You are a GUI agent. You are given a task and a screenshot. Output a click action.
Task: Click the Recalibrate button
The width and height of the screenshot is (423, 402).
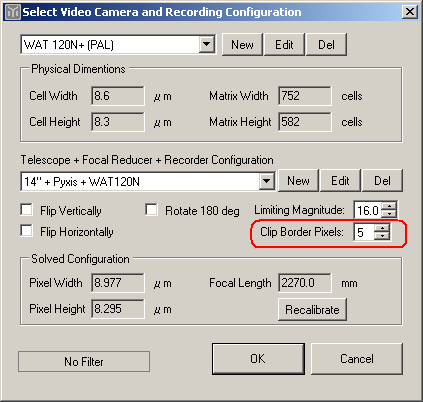(x=312, y=310)
